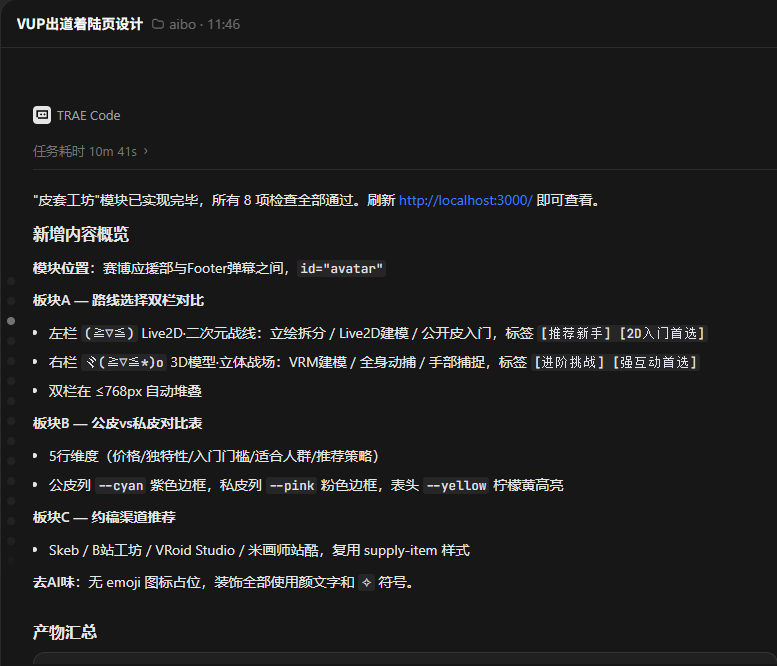Image resolution: width=777 pixels, height=666 pixels.
Task: Click the [推荐新手] [2D入门首选] tag code
Action: click(623, 333)
